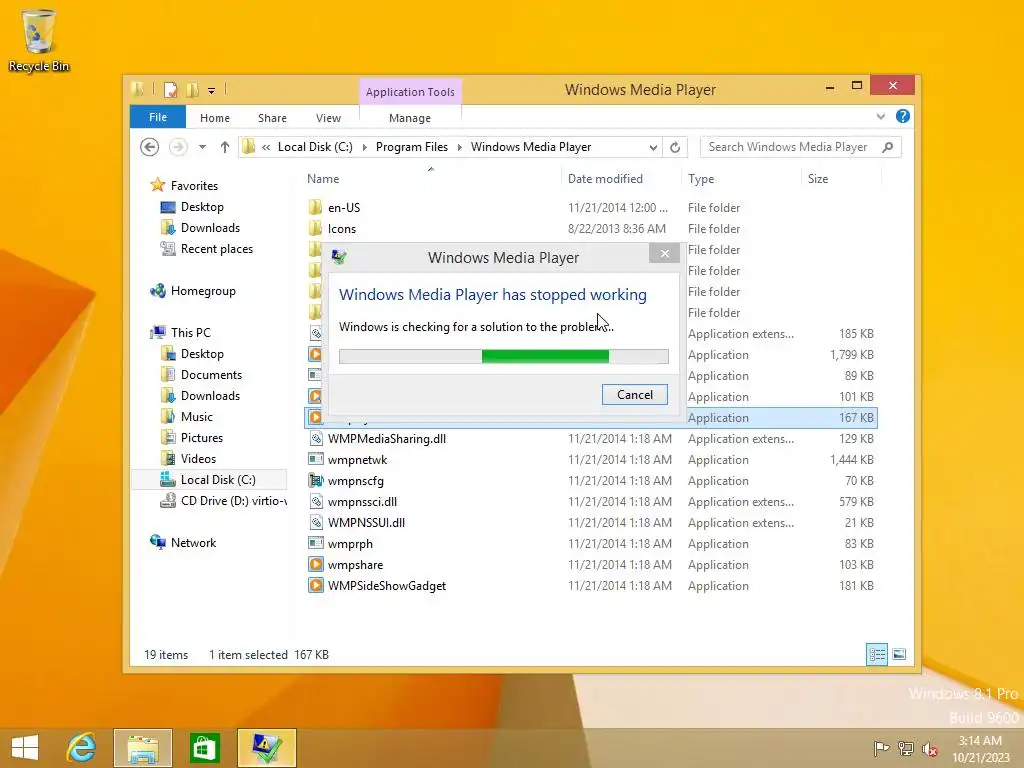The height and width of the screenshot is (768, 1024).
Task: Click the Application Tools contextual tab
Action: (x=410, y=92)
